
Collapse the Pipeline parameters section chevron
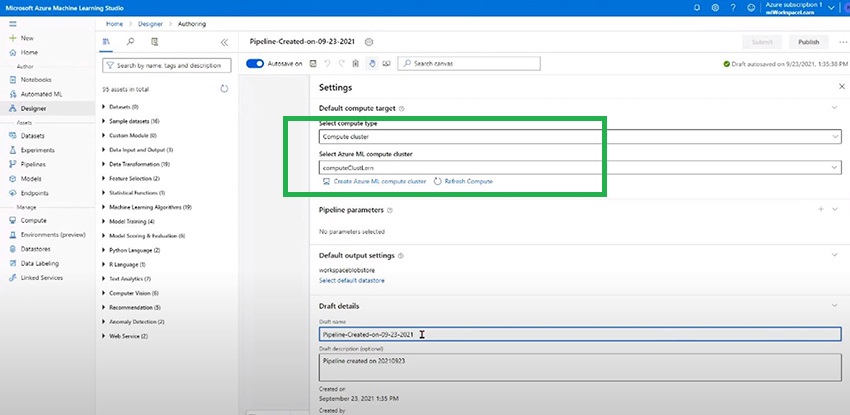click(x=835, y=209)
